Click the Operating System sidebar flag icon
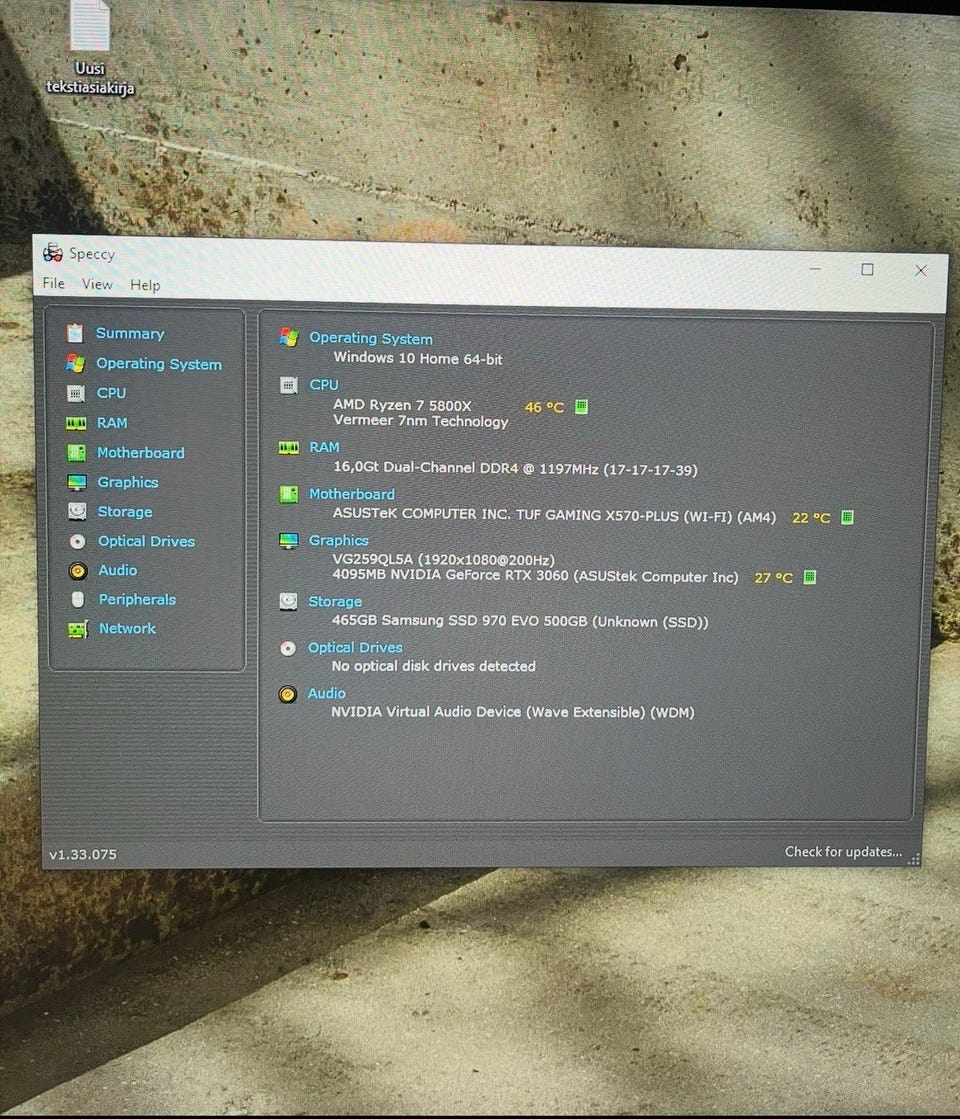Viewport: 960px width, 1119px height. click(75, 363)
